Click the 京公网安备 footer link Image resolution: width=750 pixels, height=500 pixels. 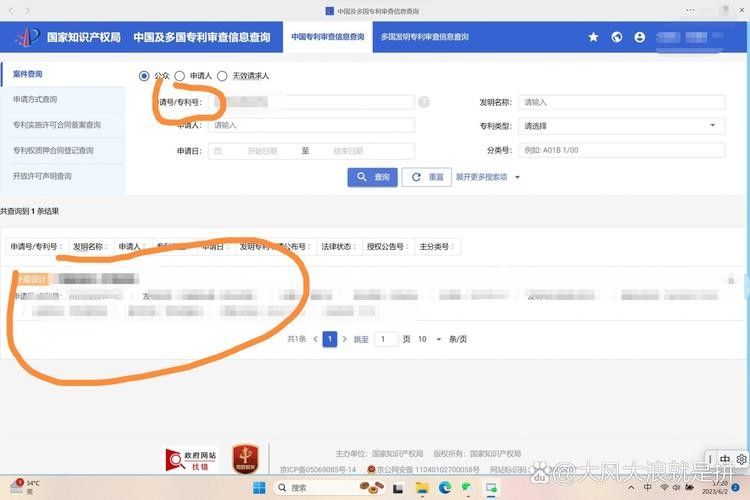tap(423, 470)
